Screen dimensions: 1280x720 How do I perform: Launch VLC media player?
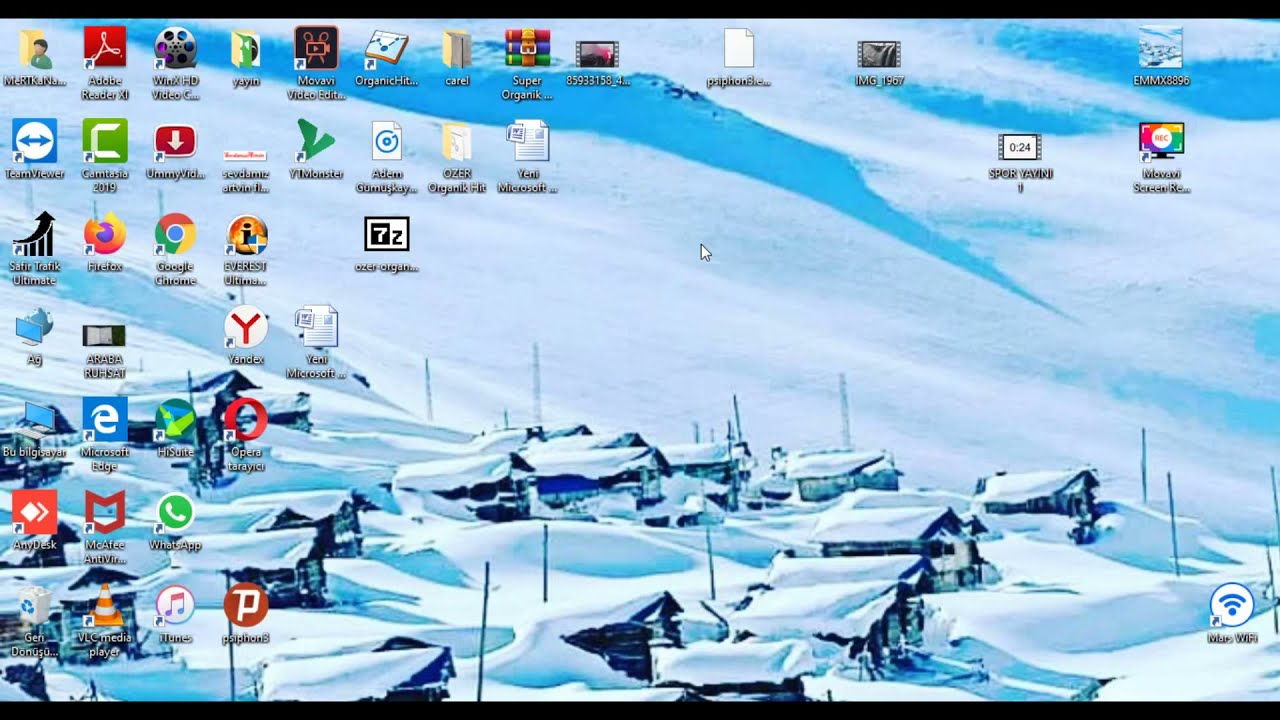pos(105,606)
